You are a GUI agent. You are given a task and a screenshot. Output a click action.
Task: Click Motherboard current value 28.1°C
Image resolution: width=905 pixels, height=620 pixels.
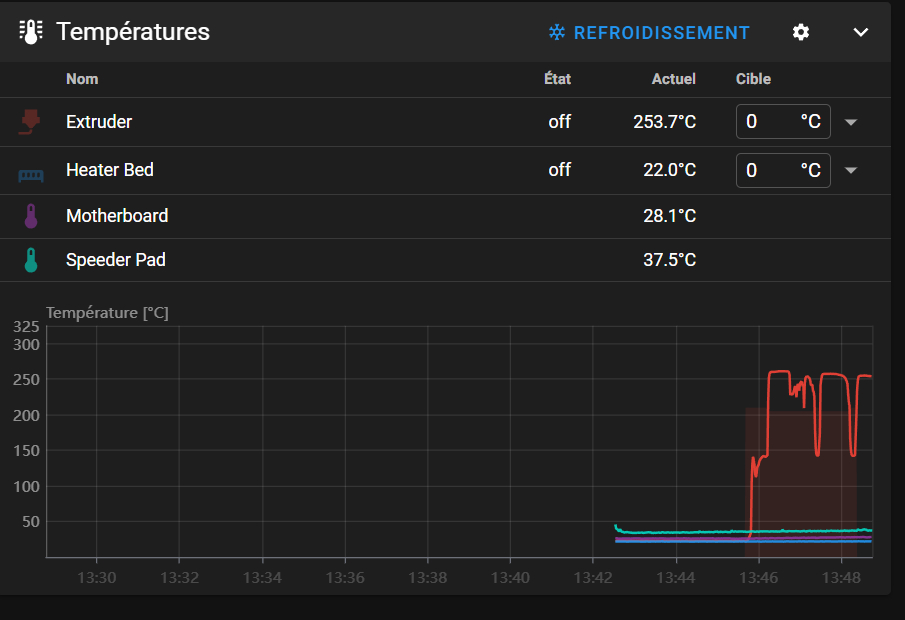click(670, 215)
